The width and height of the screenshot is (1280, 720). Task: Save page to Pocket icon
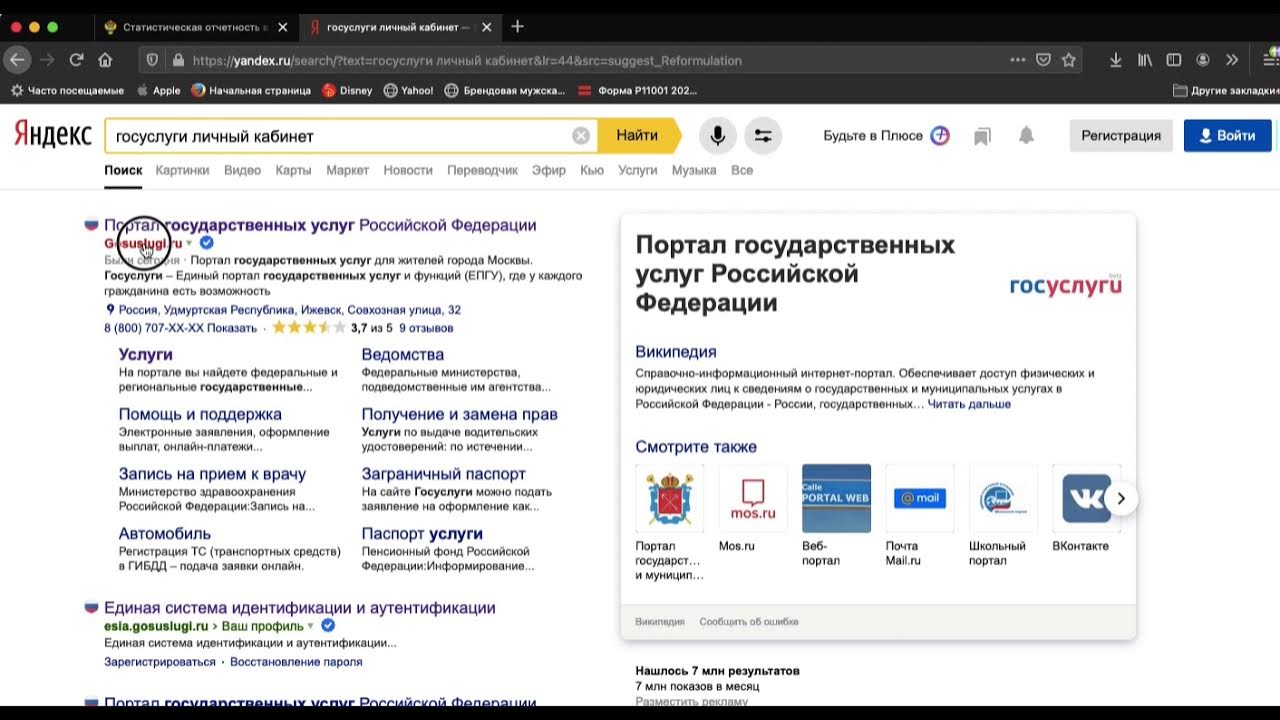[1043, 60]
